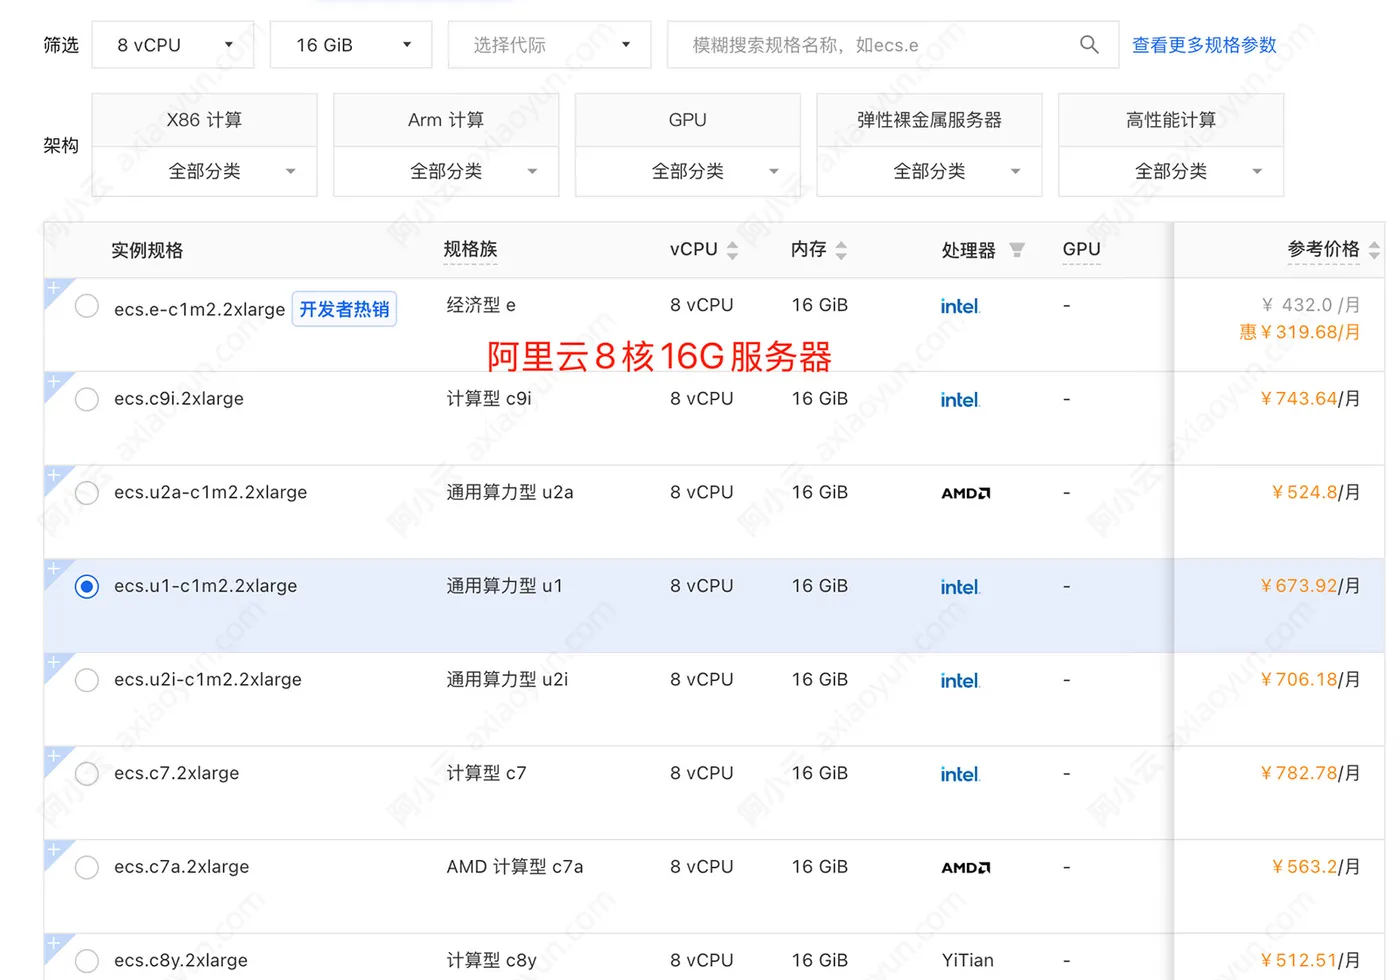Click Intel logo in ecs.u1-c1m2.2xlarge row
1400x980 pixels.
pos(960,587)
